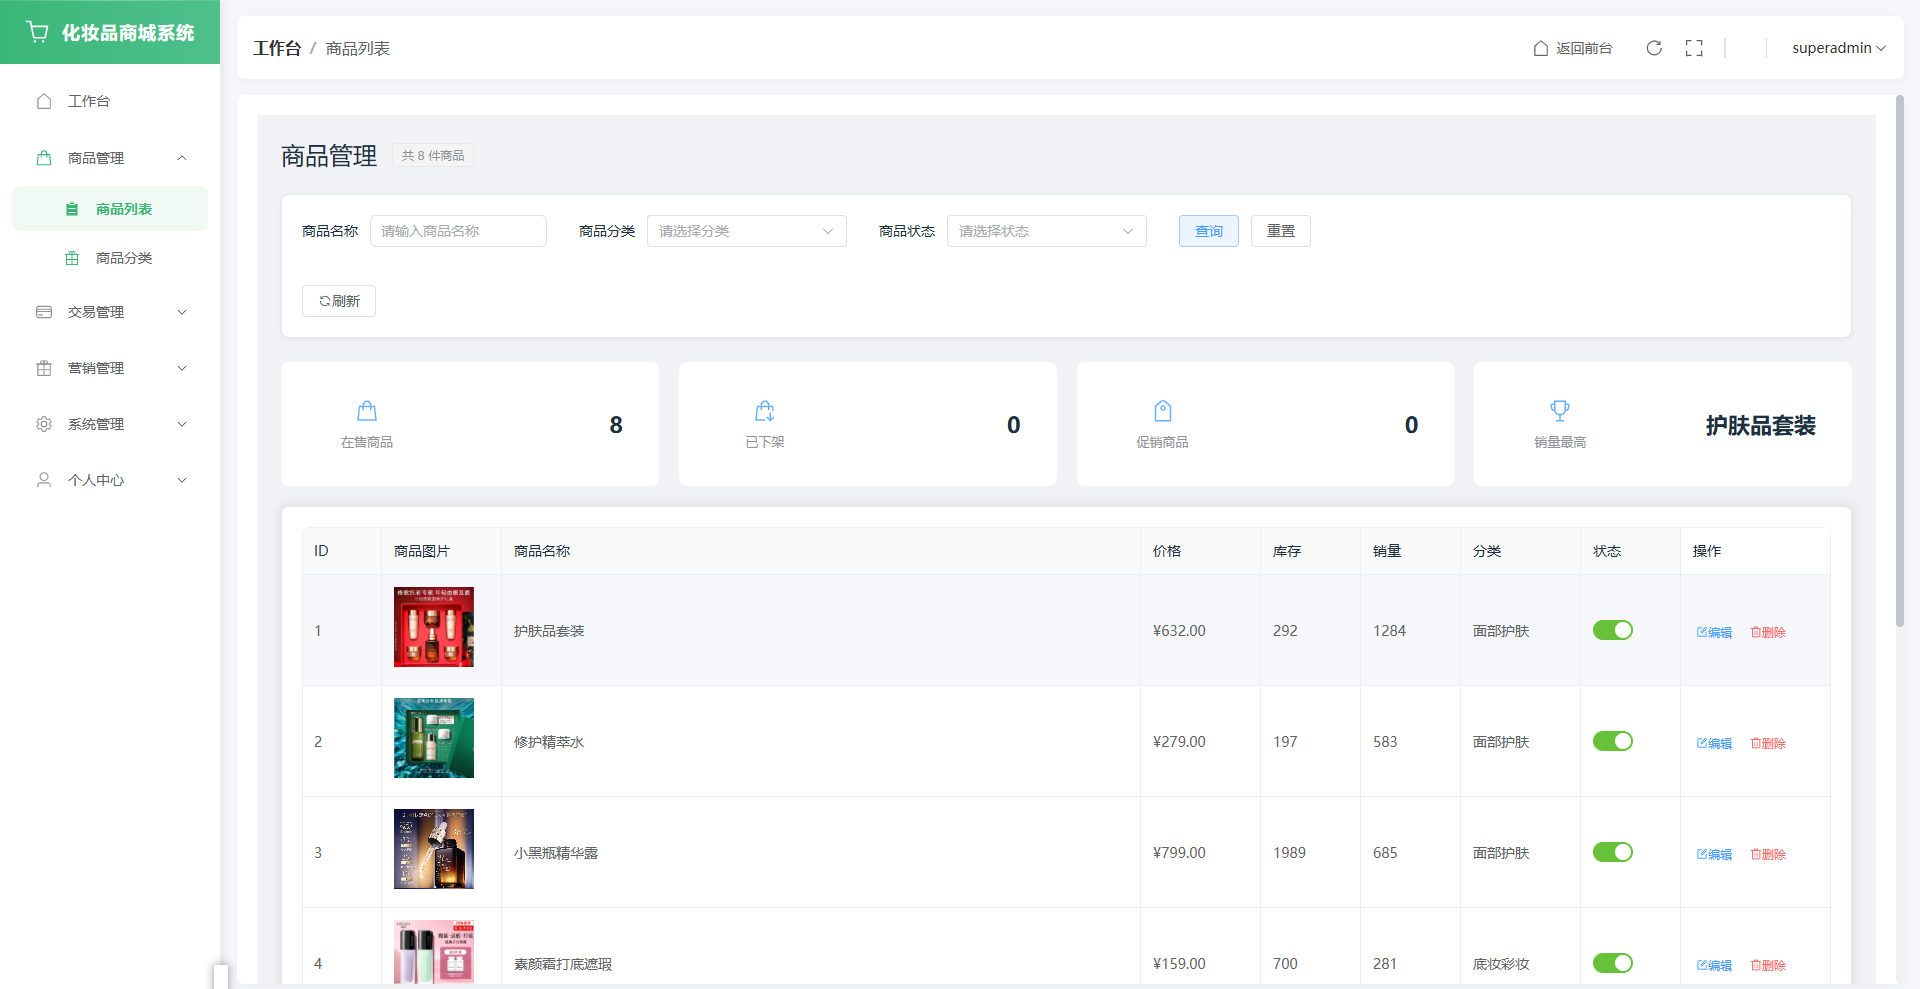Click the refresh page icon in header
This screenshot has height=989, width=1920.
[x=1654, y=48]
